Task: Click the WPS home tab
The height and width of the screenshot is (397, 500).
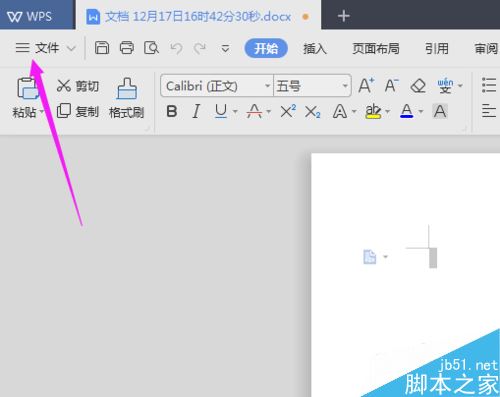Action: (37, 15)
